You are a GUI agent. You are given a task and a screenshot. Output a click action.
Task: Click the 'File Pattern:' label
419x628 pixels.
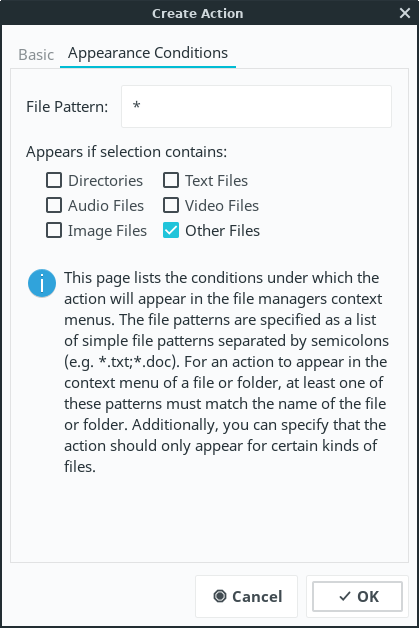click(67, 107)
